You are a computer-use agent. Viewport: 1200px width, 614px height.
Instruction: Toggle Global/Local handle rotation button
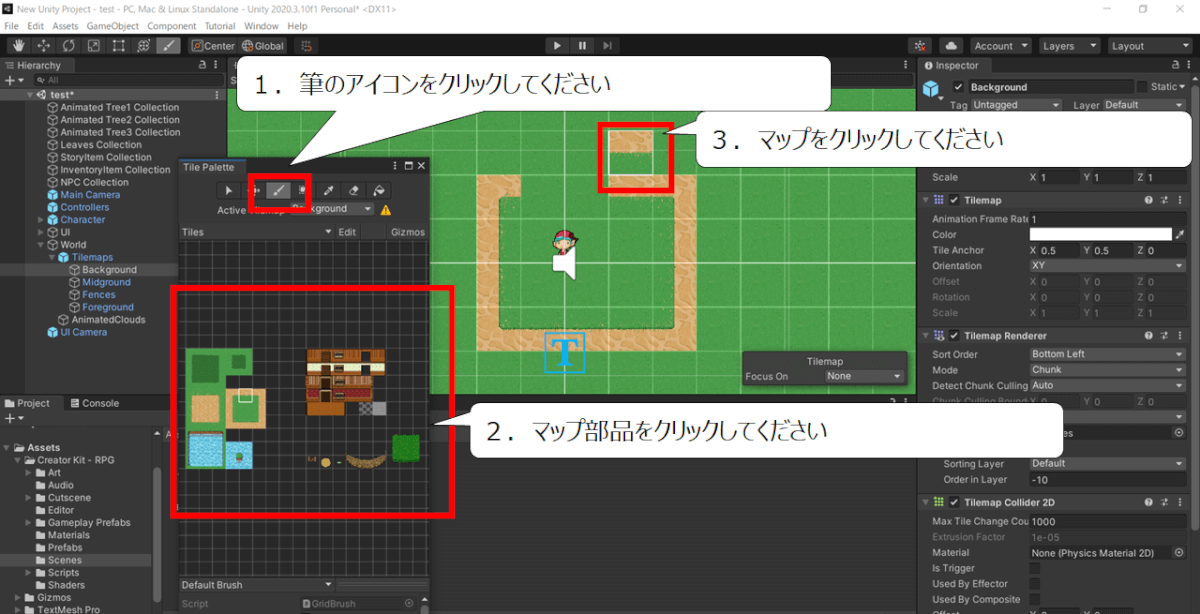pyautogui.click(x=263, y=45)
